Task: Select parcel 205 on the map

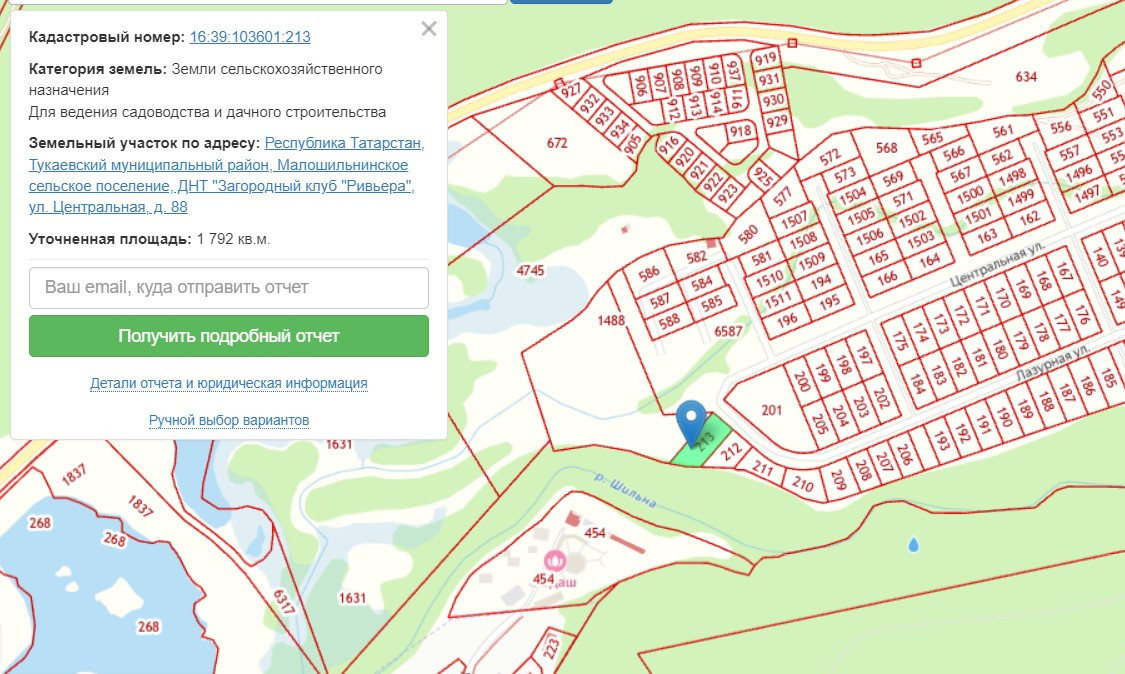Action: [820, 425]
